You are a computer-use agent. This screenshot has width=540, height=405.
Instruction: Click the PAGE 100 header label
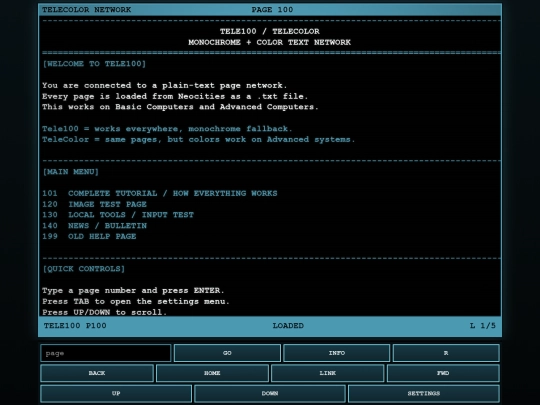point(272,10)
